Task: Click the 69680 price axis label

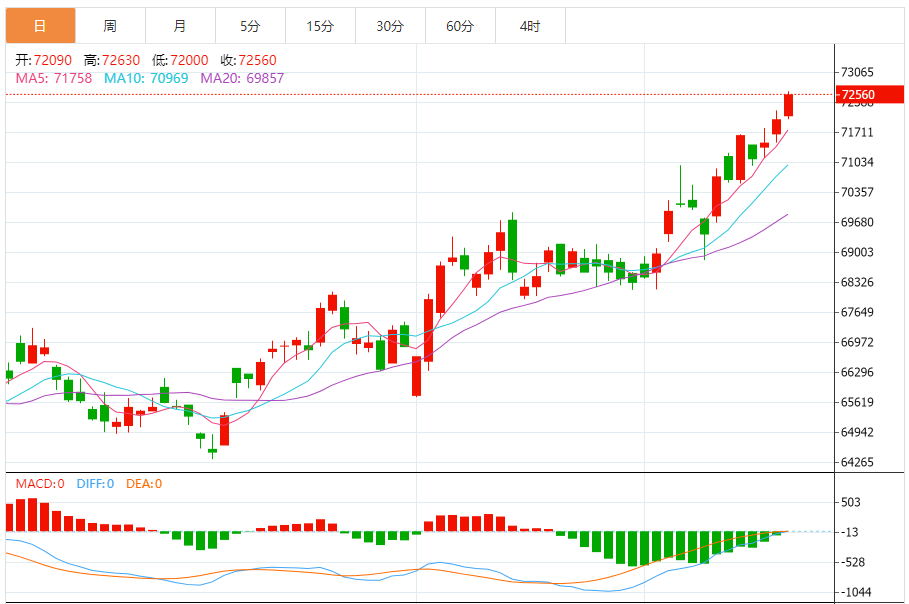Action: pyautogui.click(x=857, y=222)
